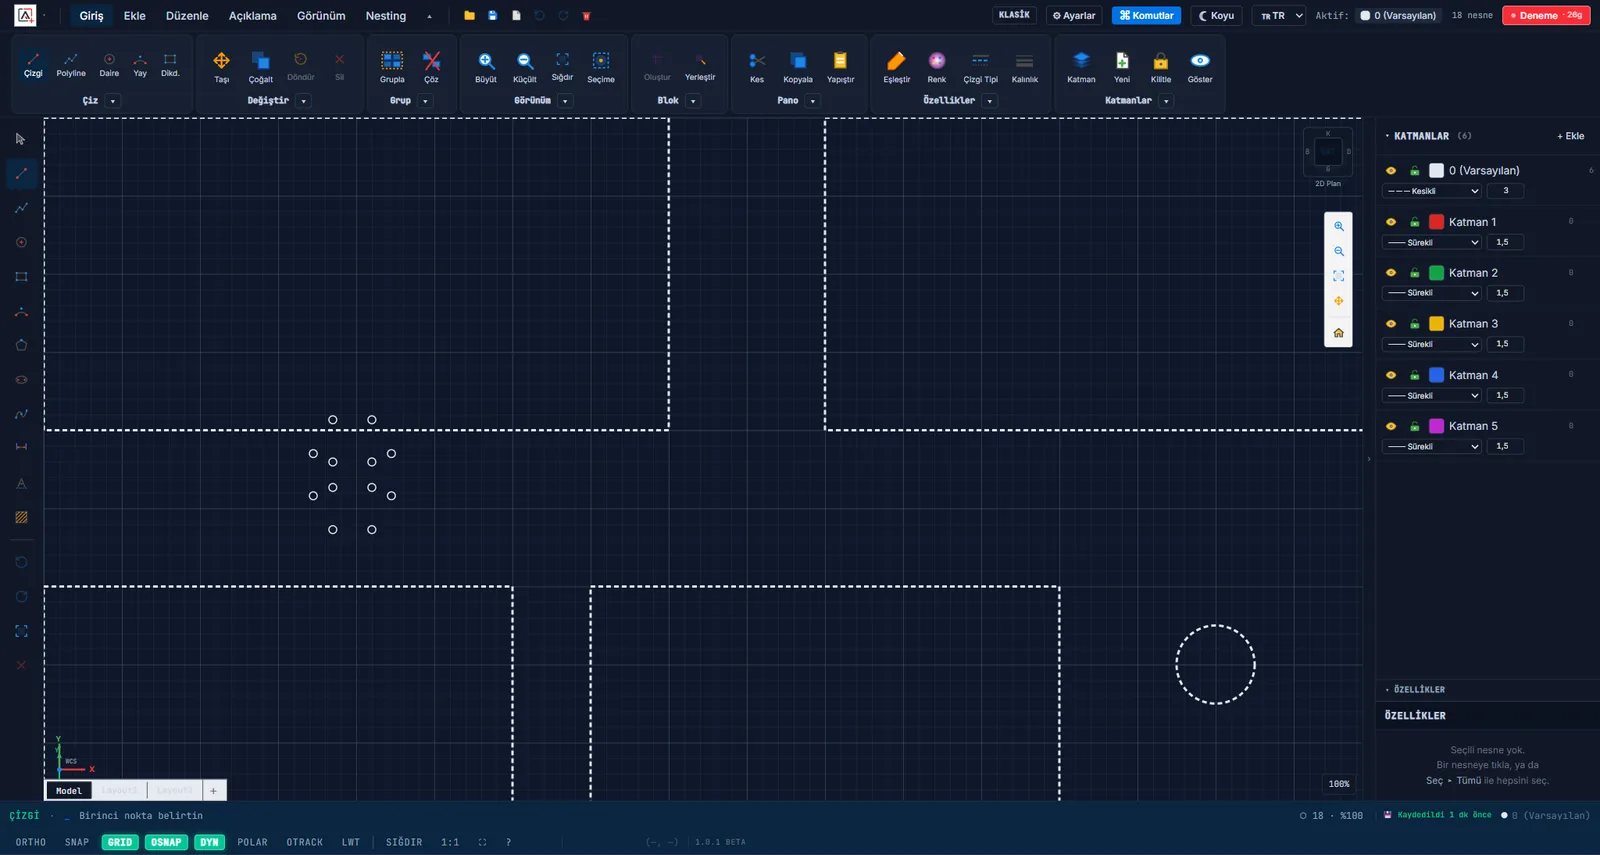Click + Ekle to add a layer
The width and height of the screenshot is (1600, 855).
point(1570,136)
